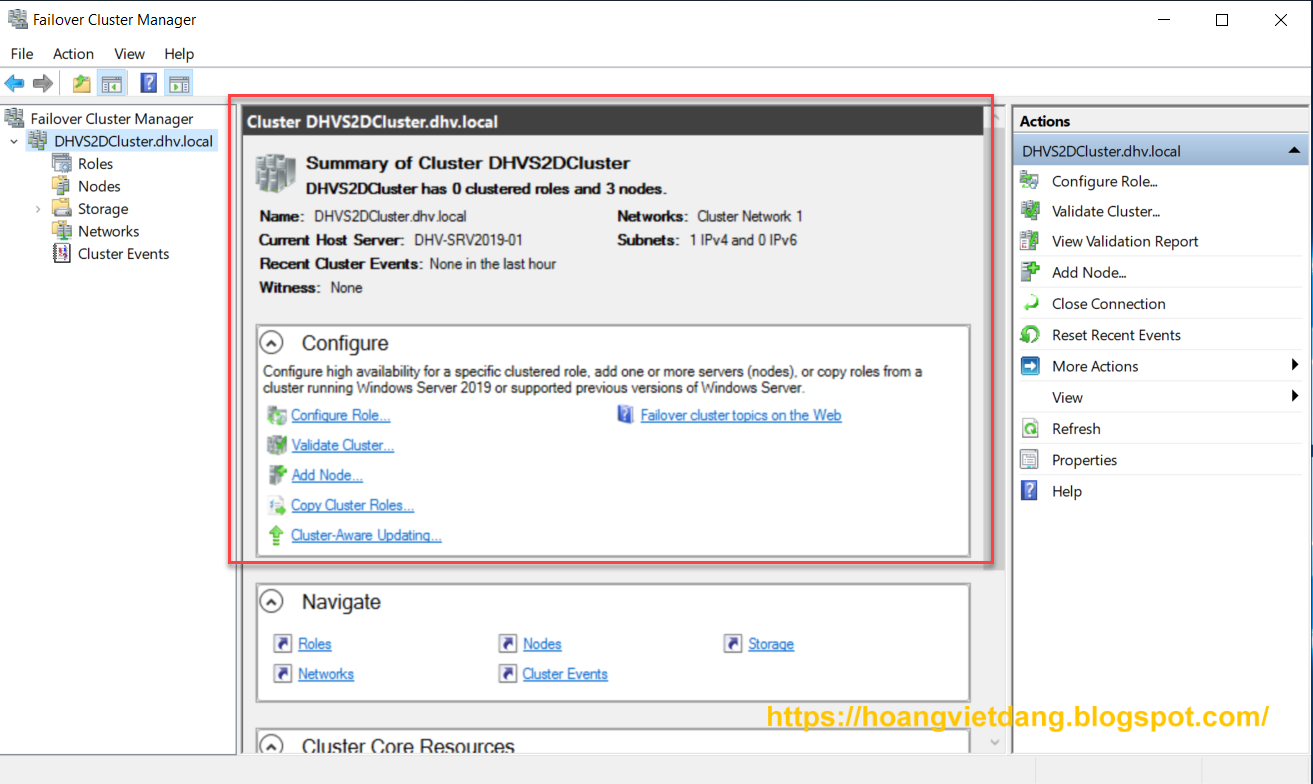Collapse the Cluster Core Resources section

(271, 745)
